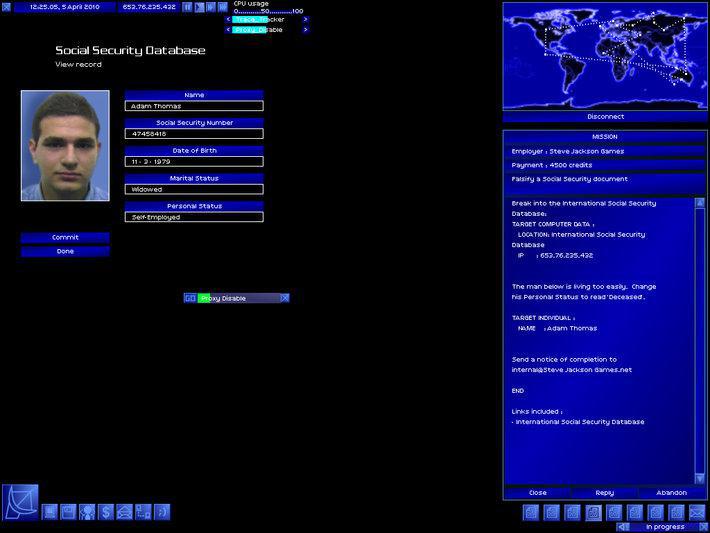710x533 pixels.
Task: Pause the game speed
Action: click(187, 6)
